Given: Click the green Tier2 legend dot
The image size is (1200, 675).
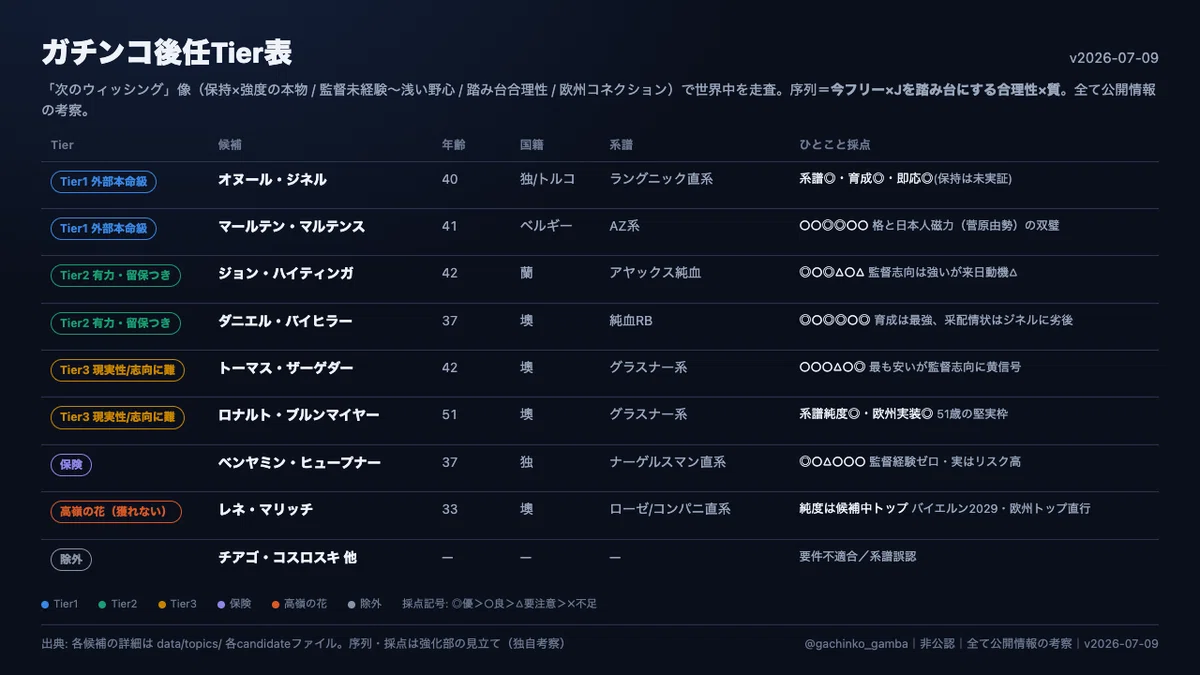Looking at the screenshot, I should click(102, 604).
